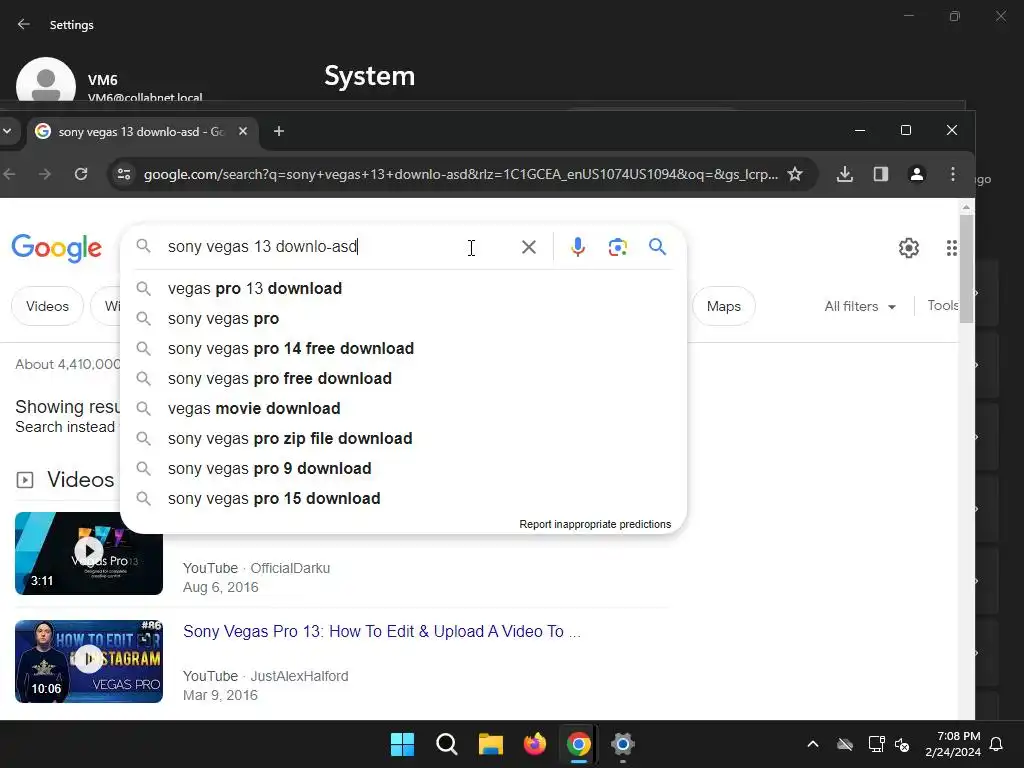The image size is (1024, 768).
Task: Open Chrome three-dot menu
Action: (953, 174)
